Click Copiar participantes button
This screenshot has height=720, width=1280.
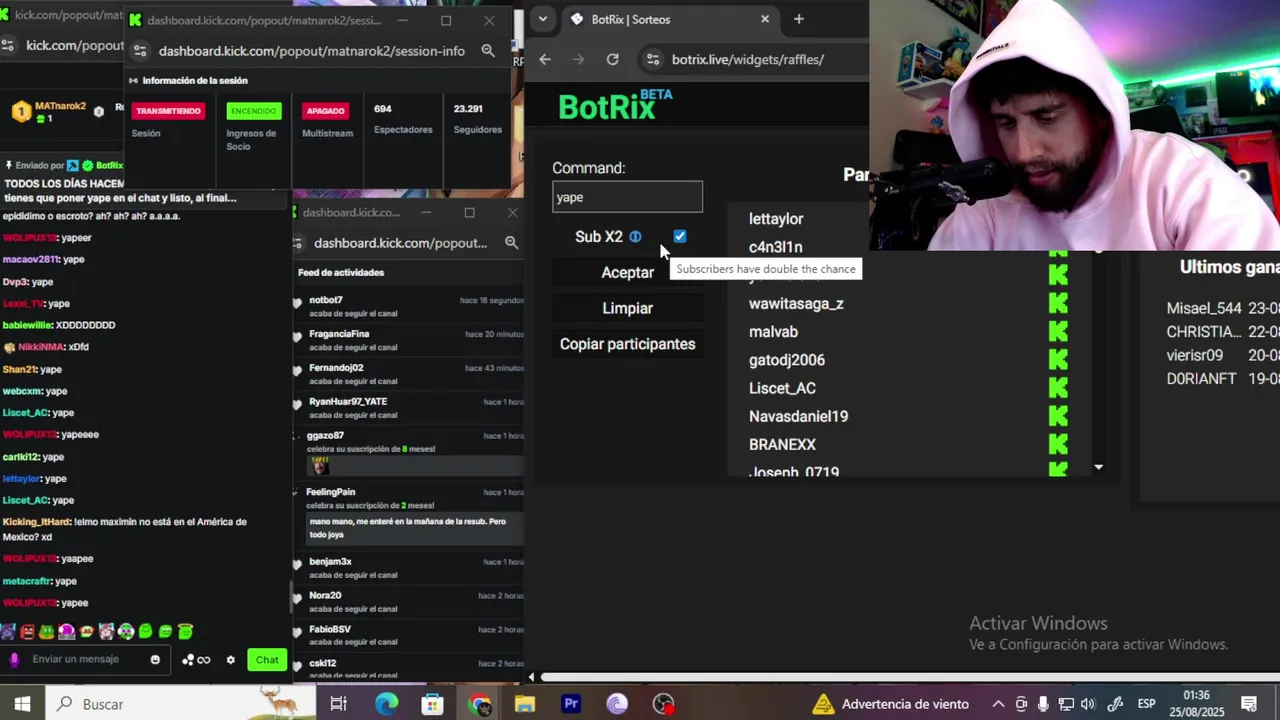(x=628, y=344)
